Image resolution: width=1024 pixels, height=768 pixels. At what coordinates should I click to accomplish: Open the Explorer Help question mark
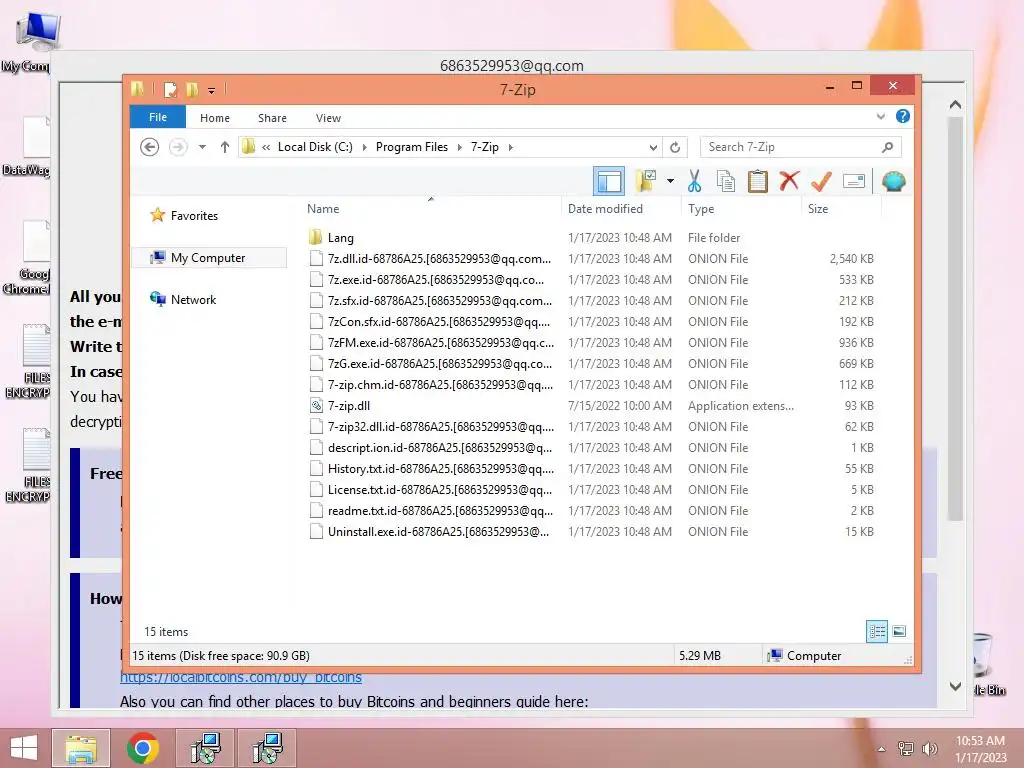(903, 116)
